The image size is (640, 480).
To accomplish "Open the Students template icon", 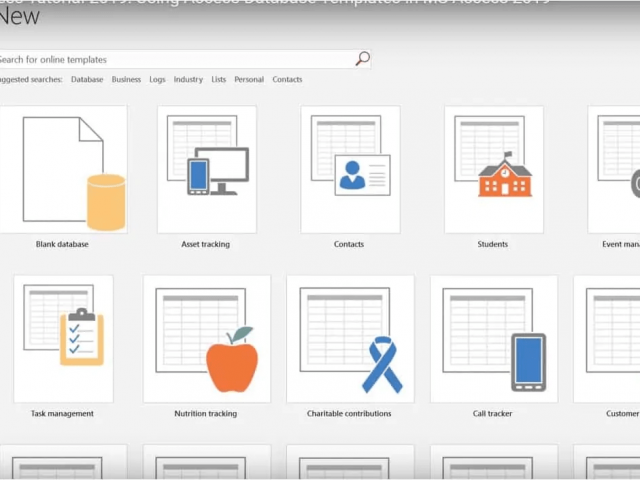I will coord(493,170).
